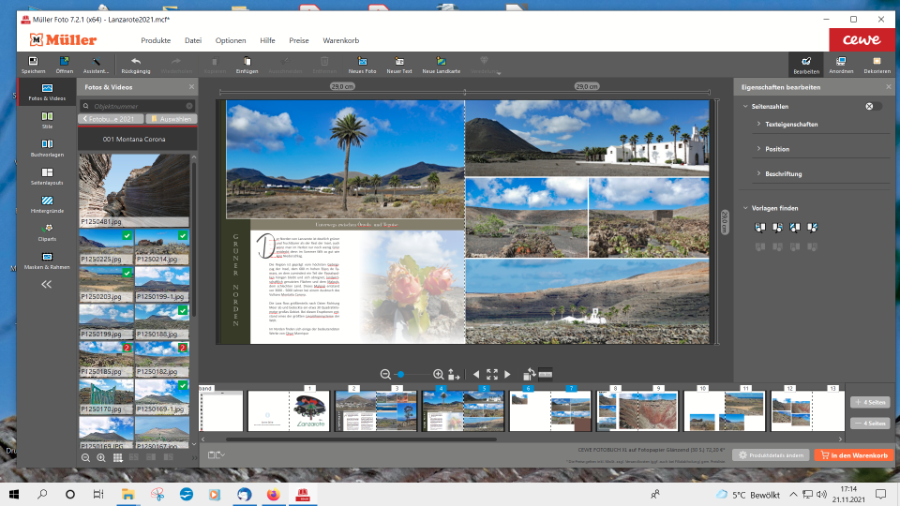Open the Produkte menu
The width and height of the screenshot is (900, 506).
pos(155,40)
